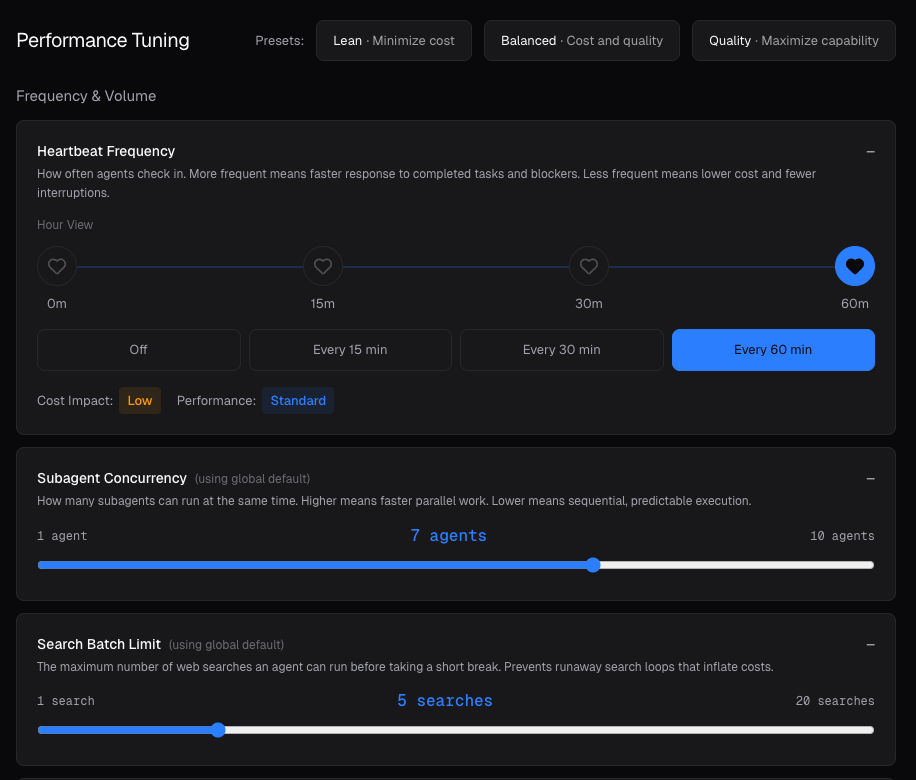This screenshot has width=916, height=780.
Task: Select the 30m heart marker
Action: pyautogui.click(x=588, y=266)
